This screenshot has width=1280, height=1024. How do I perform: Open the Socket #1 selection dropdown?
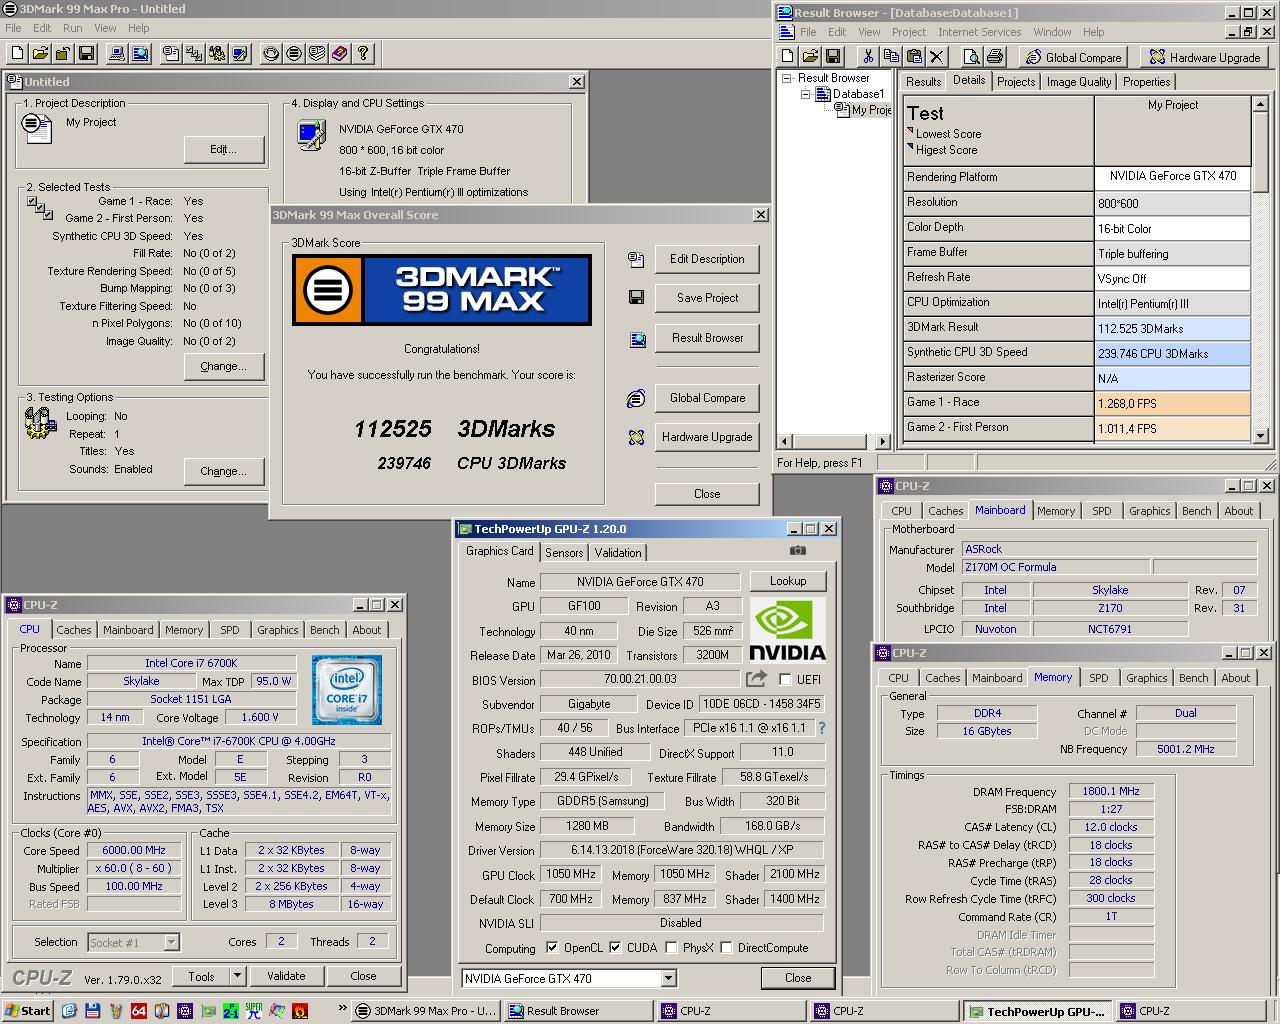tap(171, 942)
